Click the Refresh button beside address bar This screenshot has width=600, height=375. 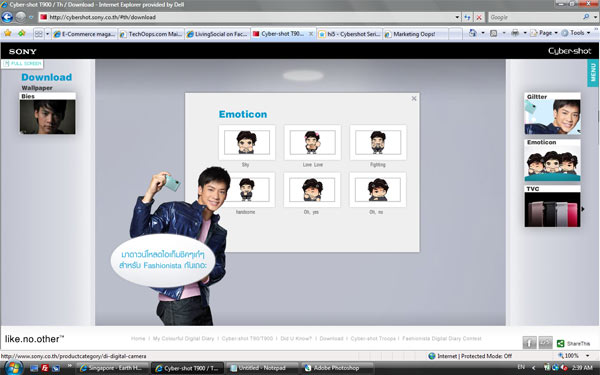click(x=467, y=17)
